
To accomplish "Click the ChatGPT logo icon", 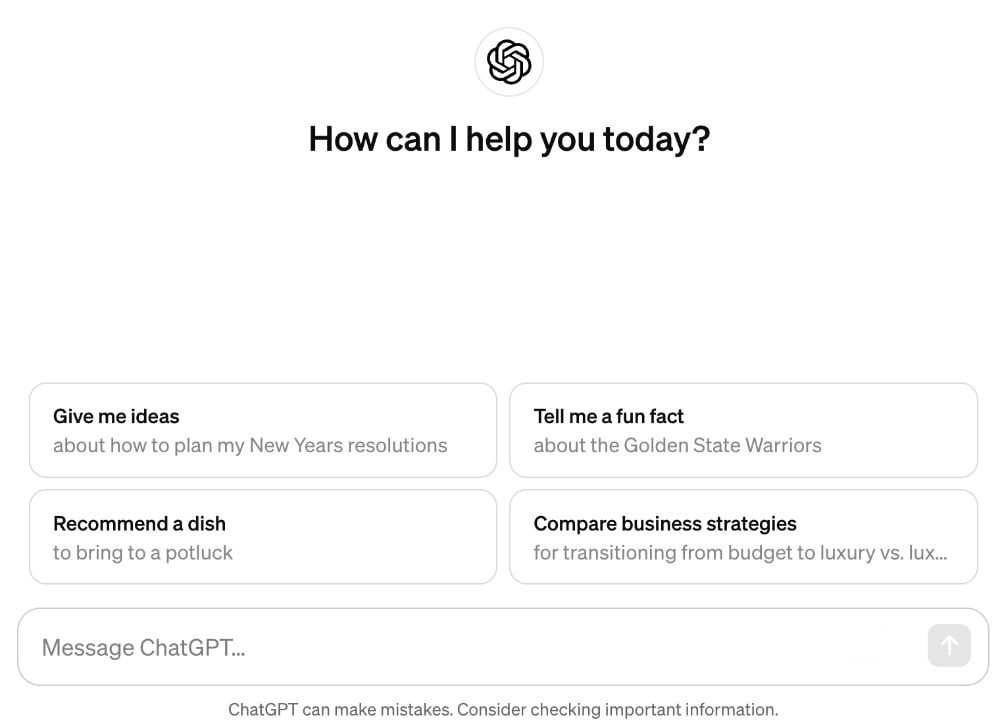I will coord(509,62).
